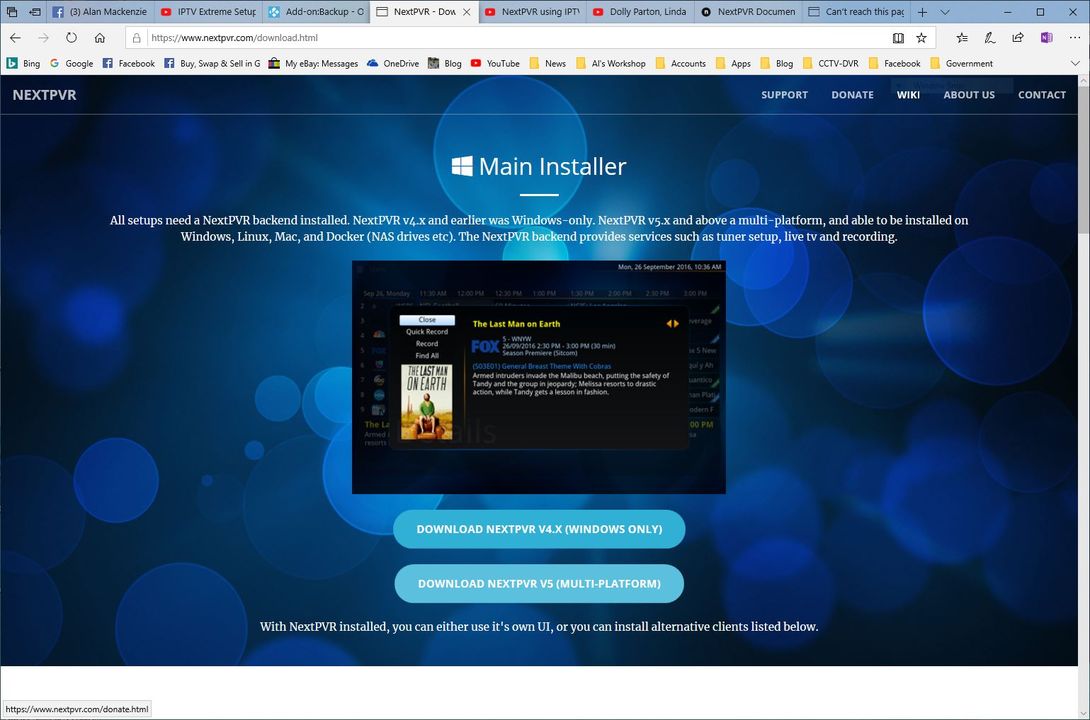Click the Add notes pen icon
1090x720 pixels.
pos(989,38)
